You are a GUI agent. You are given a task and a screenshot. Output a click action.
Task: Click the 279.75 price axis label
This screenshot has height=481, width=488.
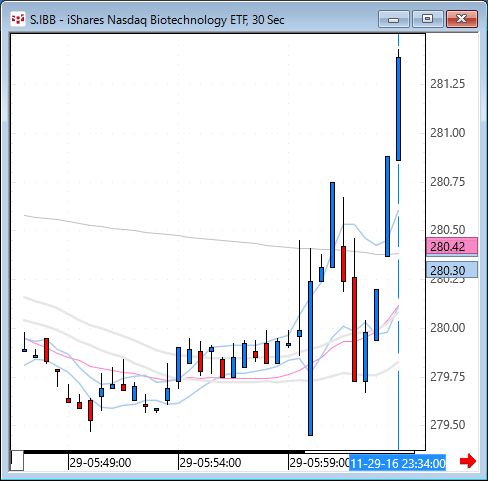click(x=447, y=377)
